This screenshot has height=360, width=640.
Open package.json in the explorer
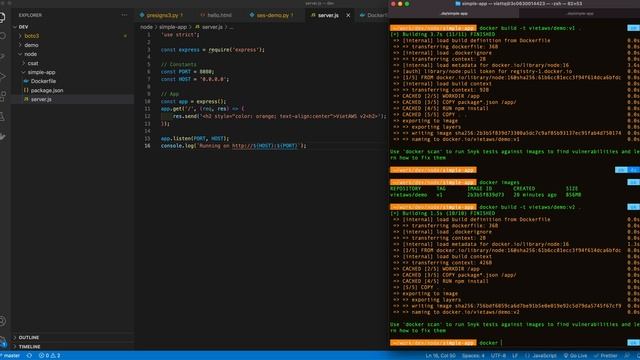coord(47,90)
